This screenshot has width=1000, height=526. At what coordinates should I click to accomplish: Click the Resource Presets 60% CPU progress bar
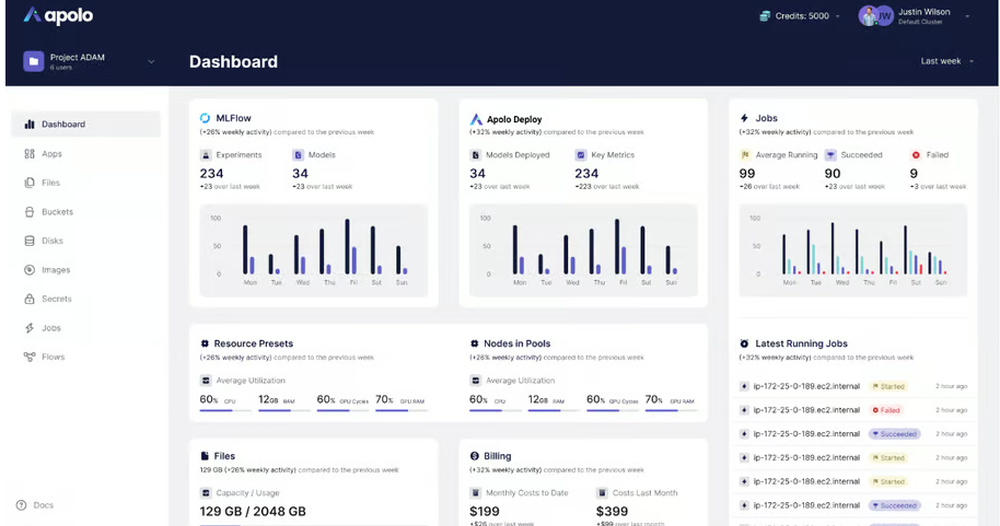click(x=225, y=411)
